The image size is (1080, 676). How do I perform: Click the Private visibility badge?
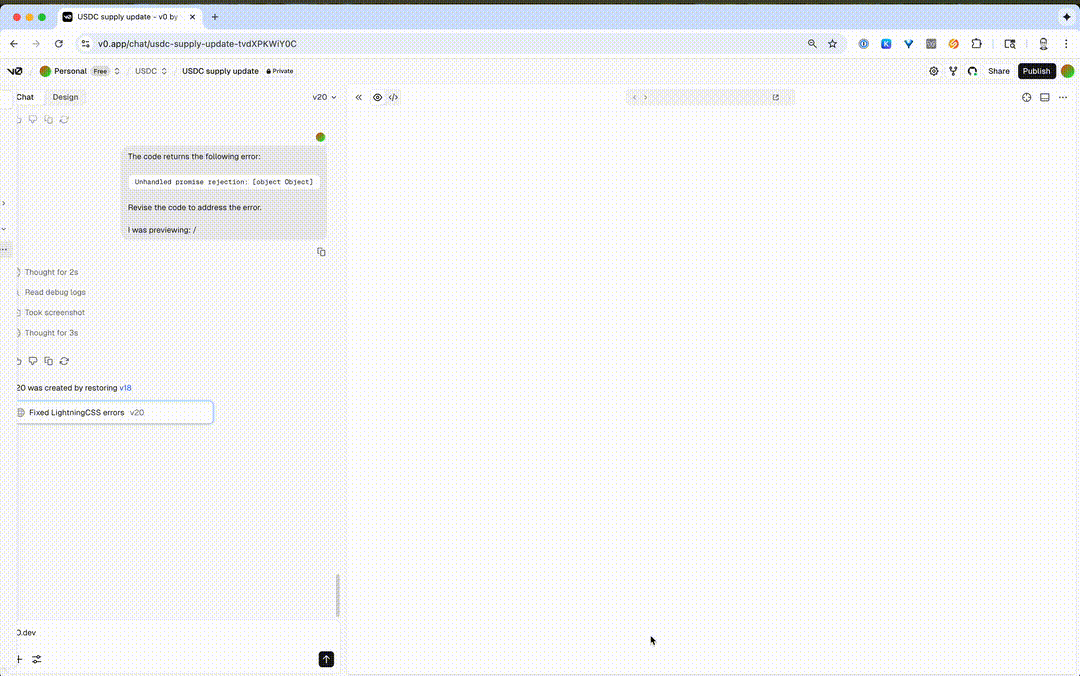coord(280,71)
